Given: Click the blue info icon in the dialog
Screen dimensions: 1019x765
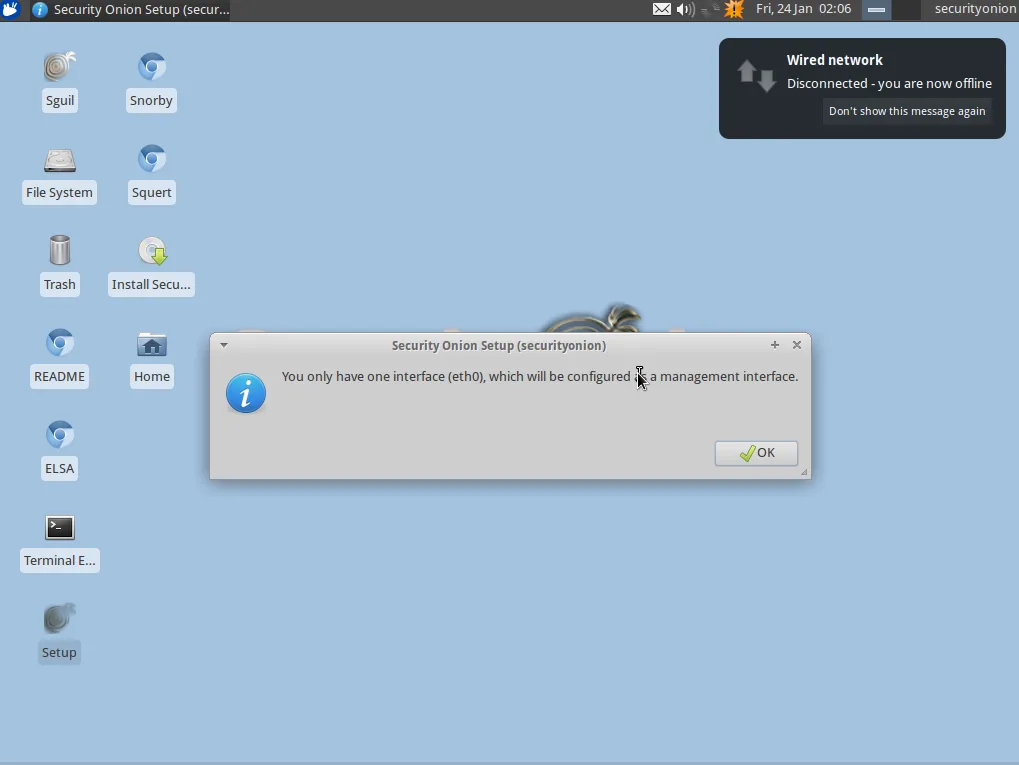Looking at the screenshot, I should (246, 393).
